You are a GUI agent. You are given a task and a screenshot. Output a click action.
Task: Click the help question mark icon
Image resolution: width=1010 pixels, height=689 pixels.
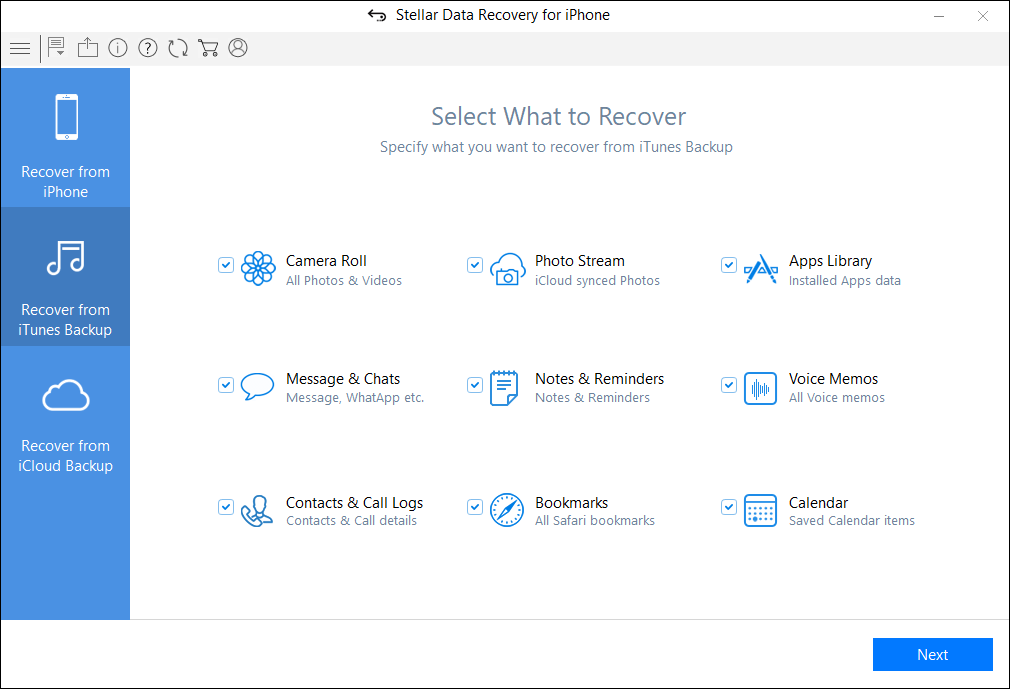tap(148, 48)
